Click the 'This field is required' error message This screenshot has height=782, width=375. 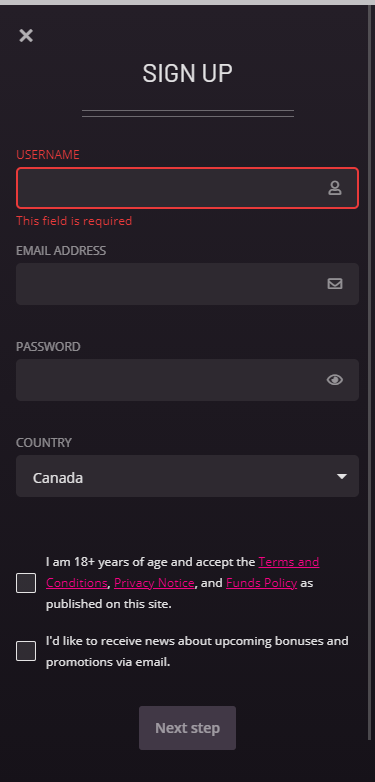click(x=74, y=220)
